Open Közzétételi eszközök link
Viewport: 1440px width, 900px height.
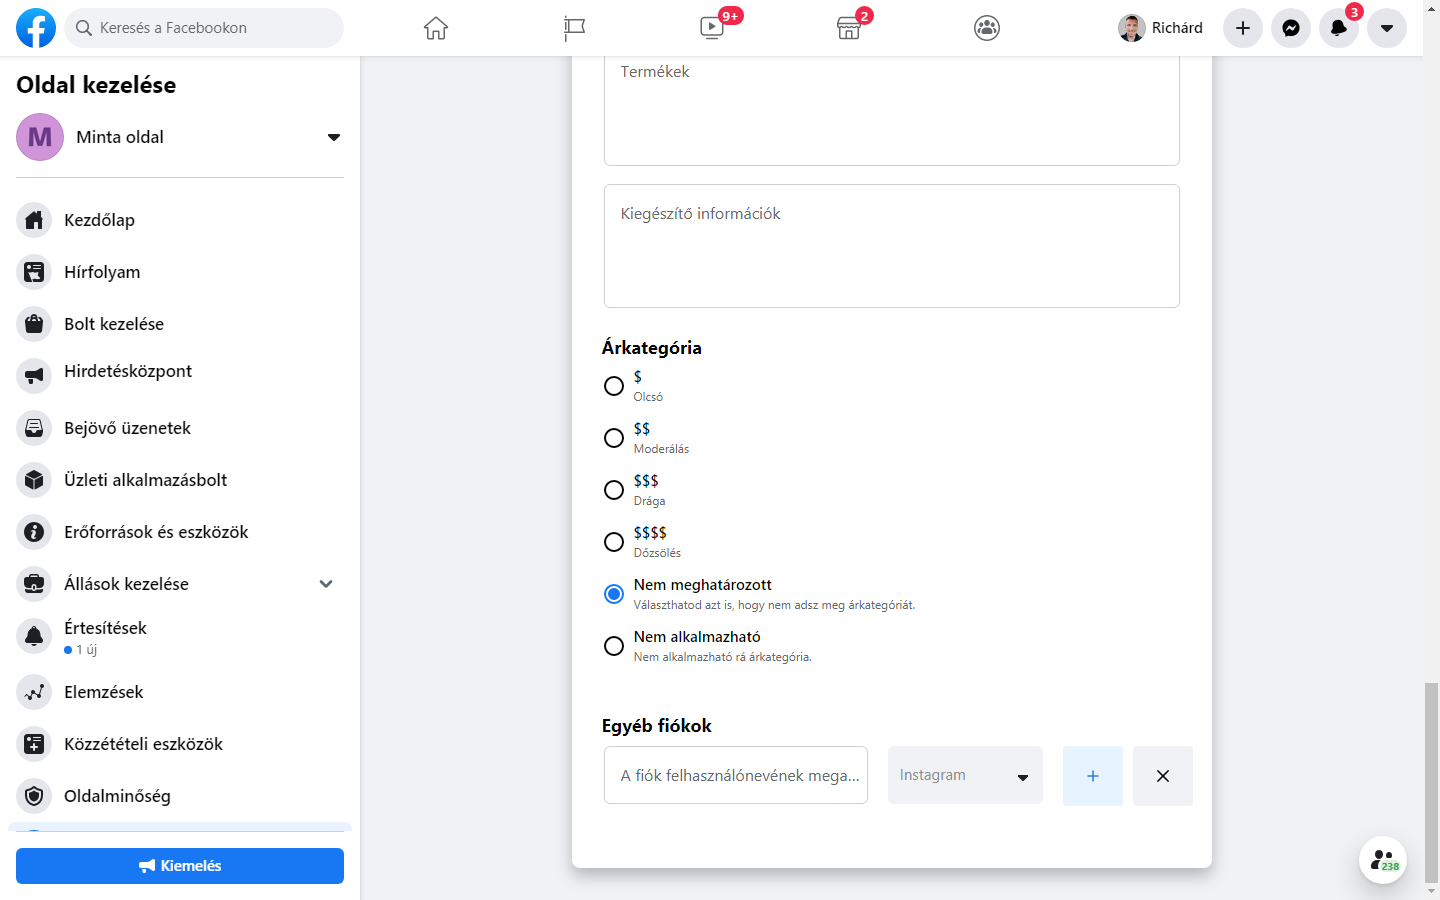click(x=180, y=744)
